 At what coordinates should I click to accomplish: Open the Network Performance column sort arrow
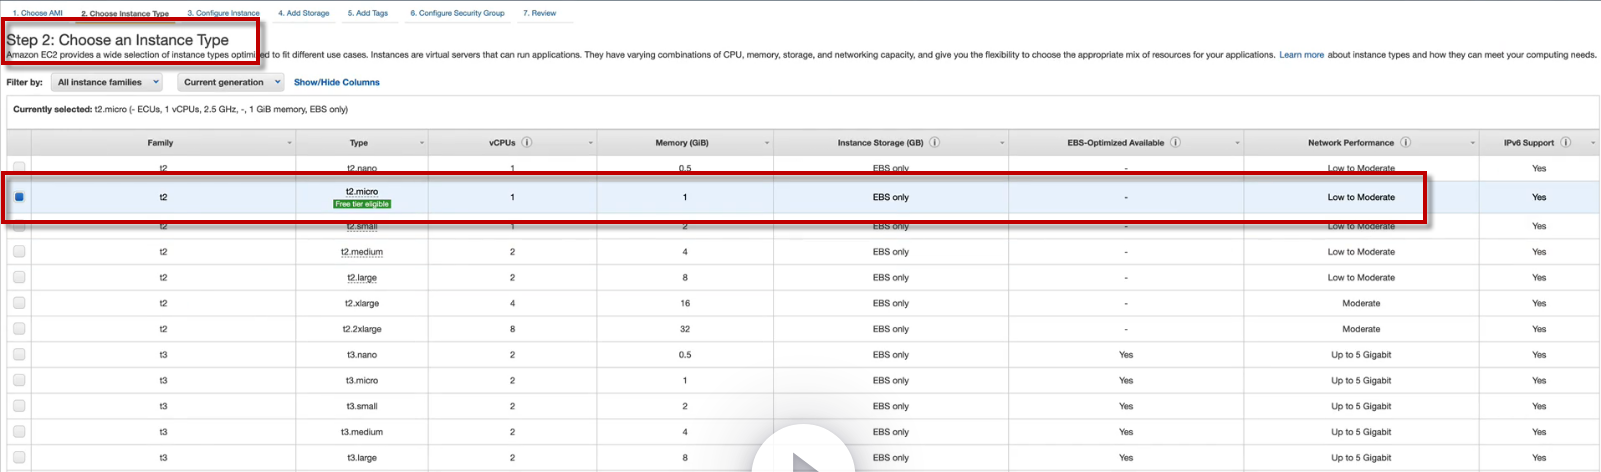(1472, 143)
